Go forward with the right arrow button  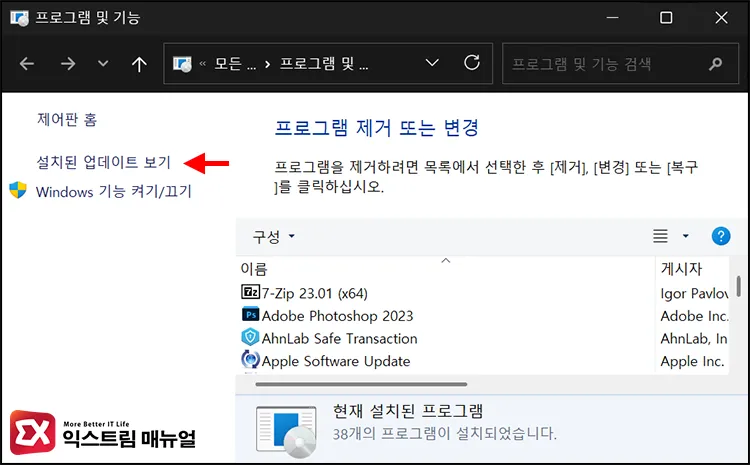[68, 63]
